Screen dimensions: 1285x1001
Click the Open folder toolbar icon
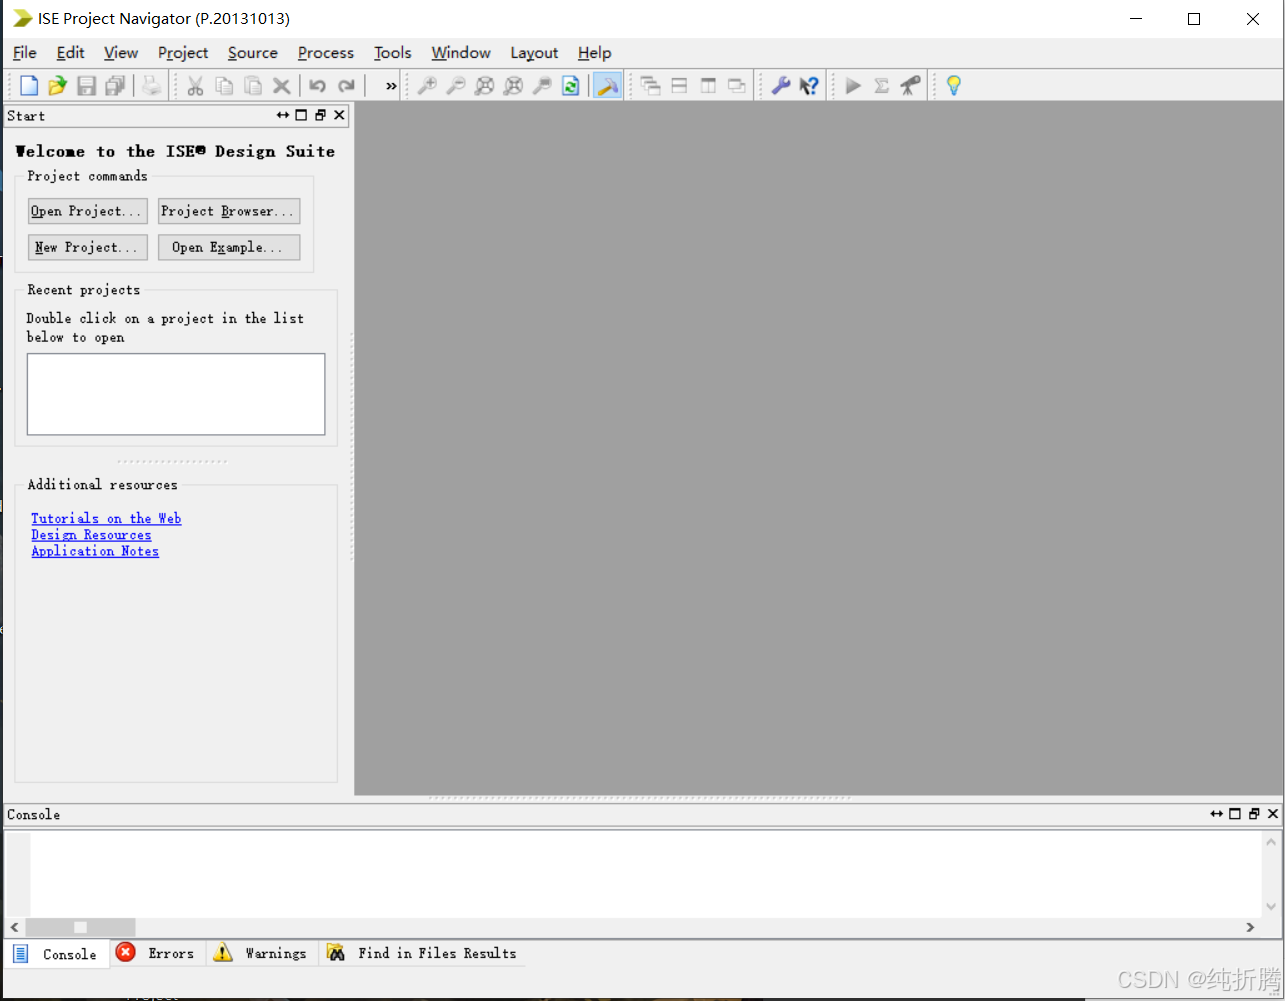click(x=58, y=86)
